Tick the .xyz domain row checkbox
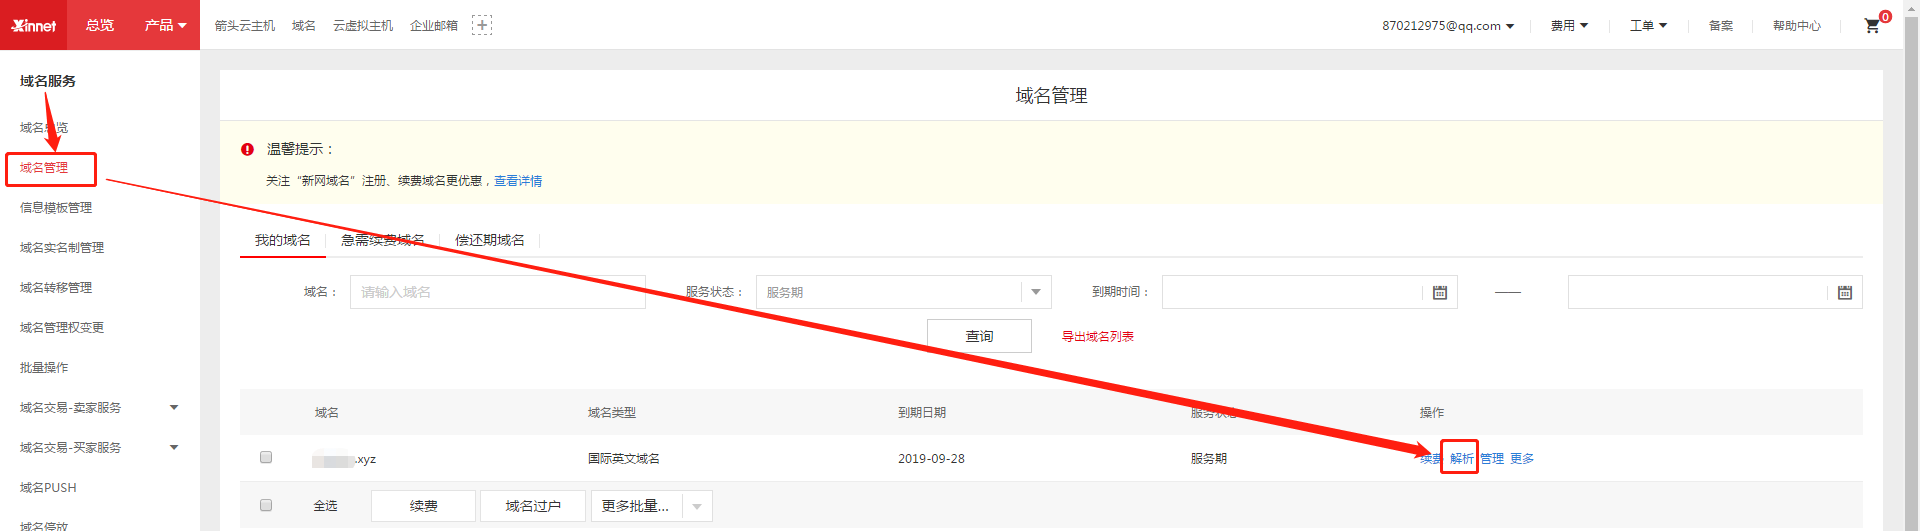 (266, 457)
